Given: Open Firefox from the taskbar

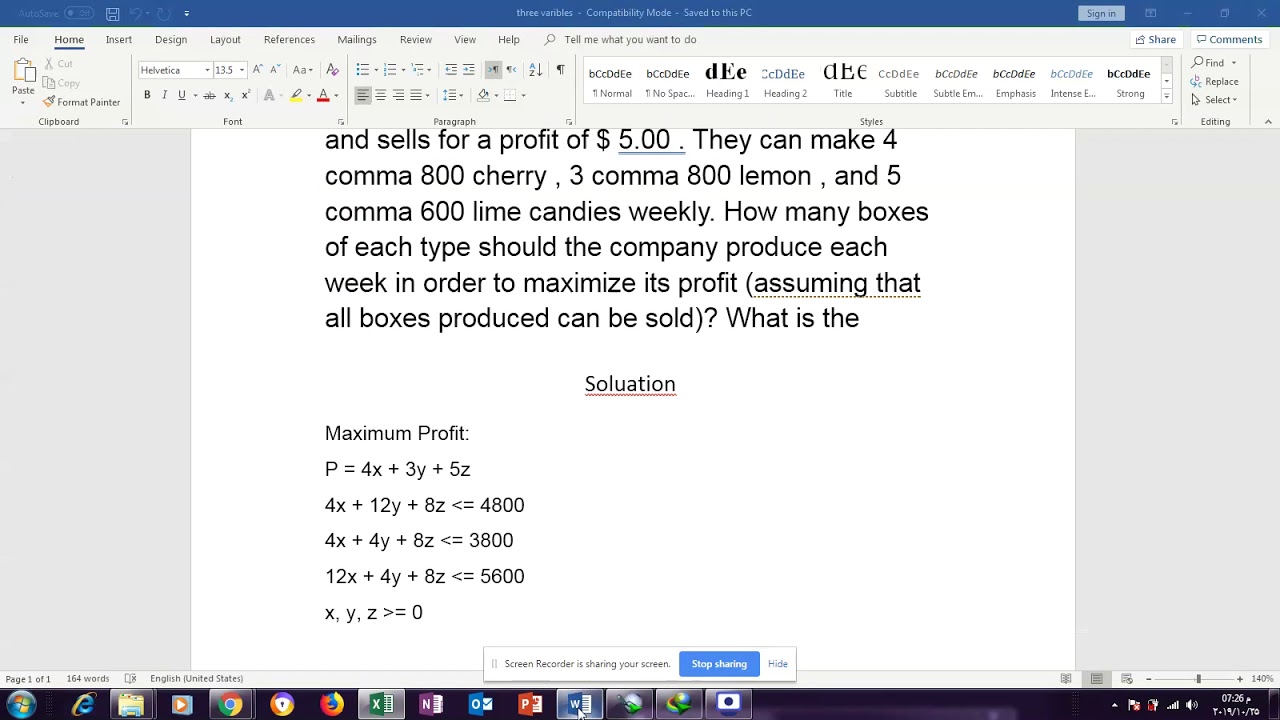Looking at the screenshot, I should click(331, 704).
